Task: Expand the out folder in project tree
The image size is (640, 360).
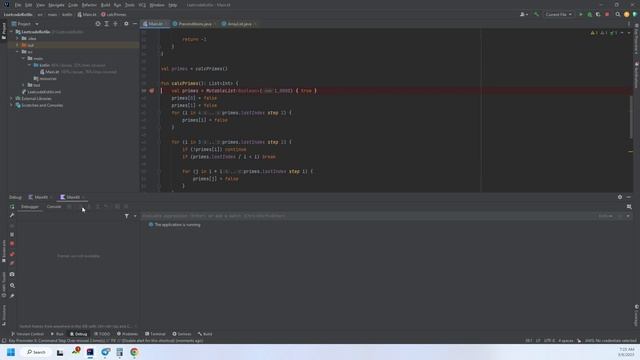Action: pyautogui.click(x=18, y=45)
